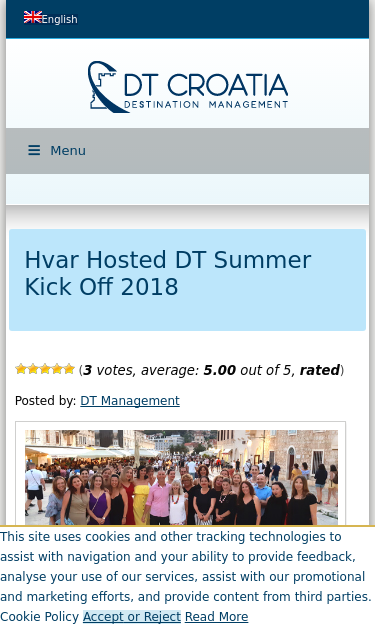This screenshot has height=627, width=375.
Task: Open the Menu label
Action: pos(68,151)
